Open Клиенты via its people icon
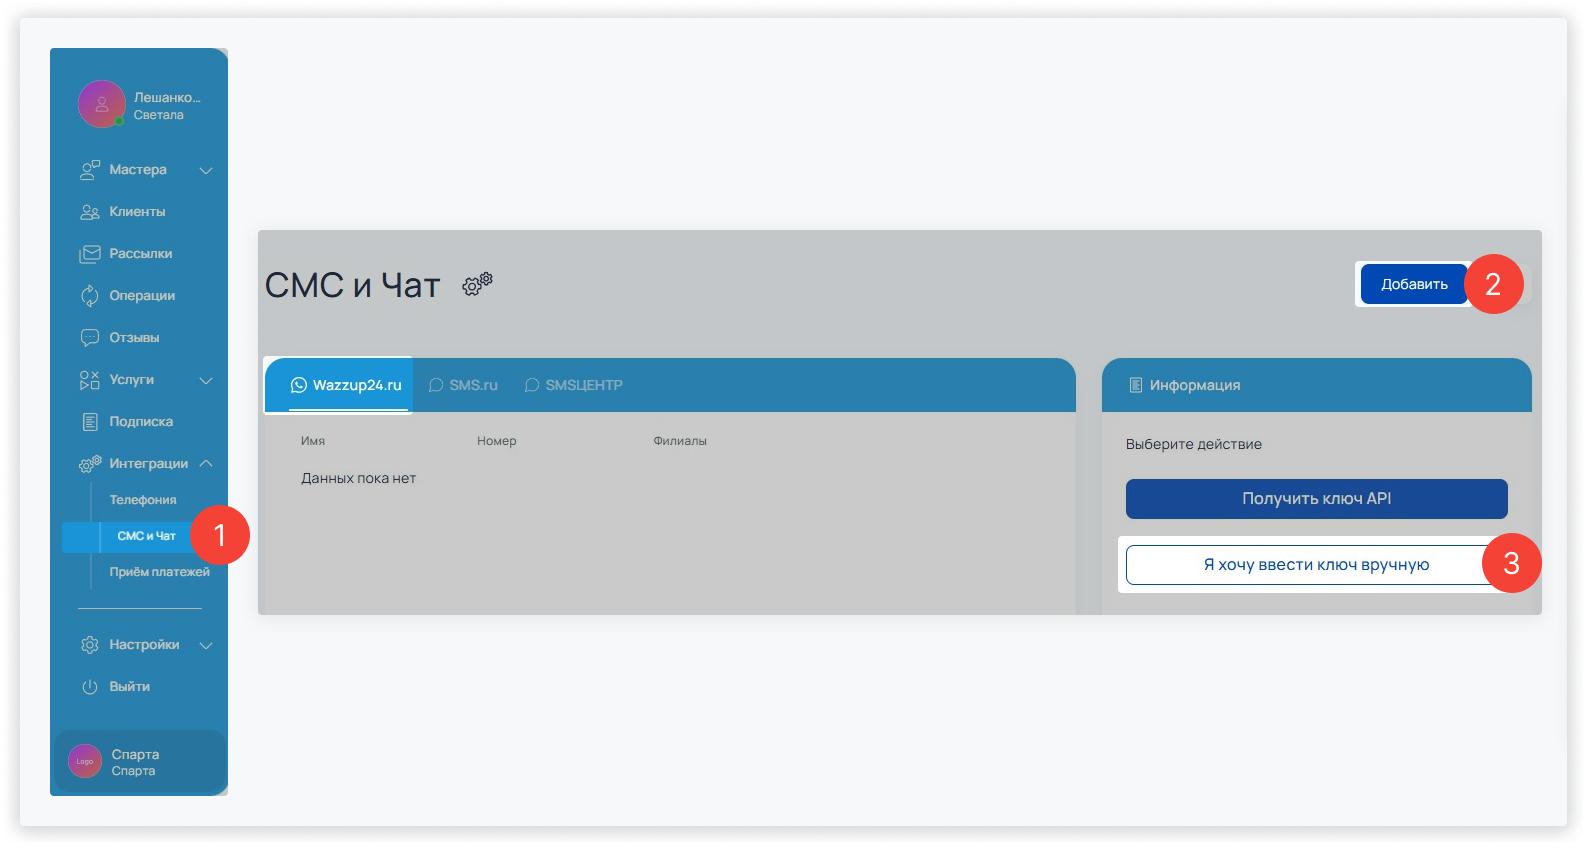 90,212
